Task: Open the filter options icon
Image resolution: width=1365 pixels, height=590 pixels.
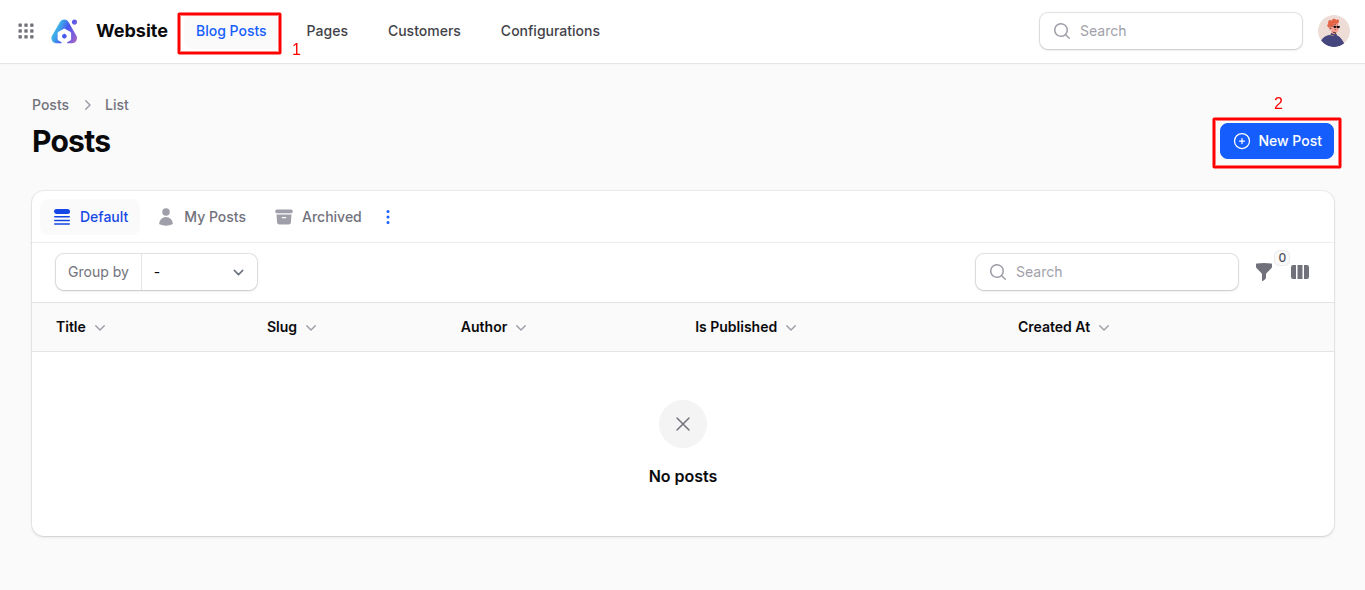Action: click(1263, 271)
